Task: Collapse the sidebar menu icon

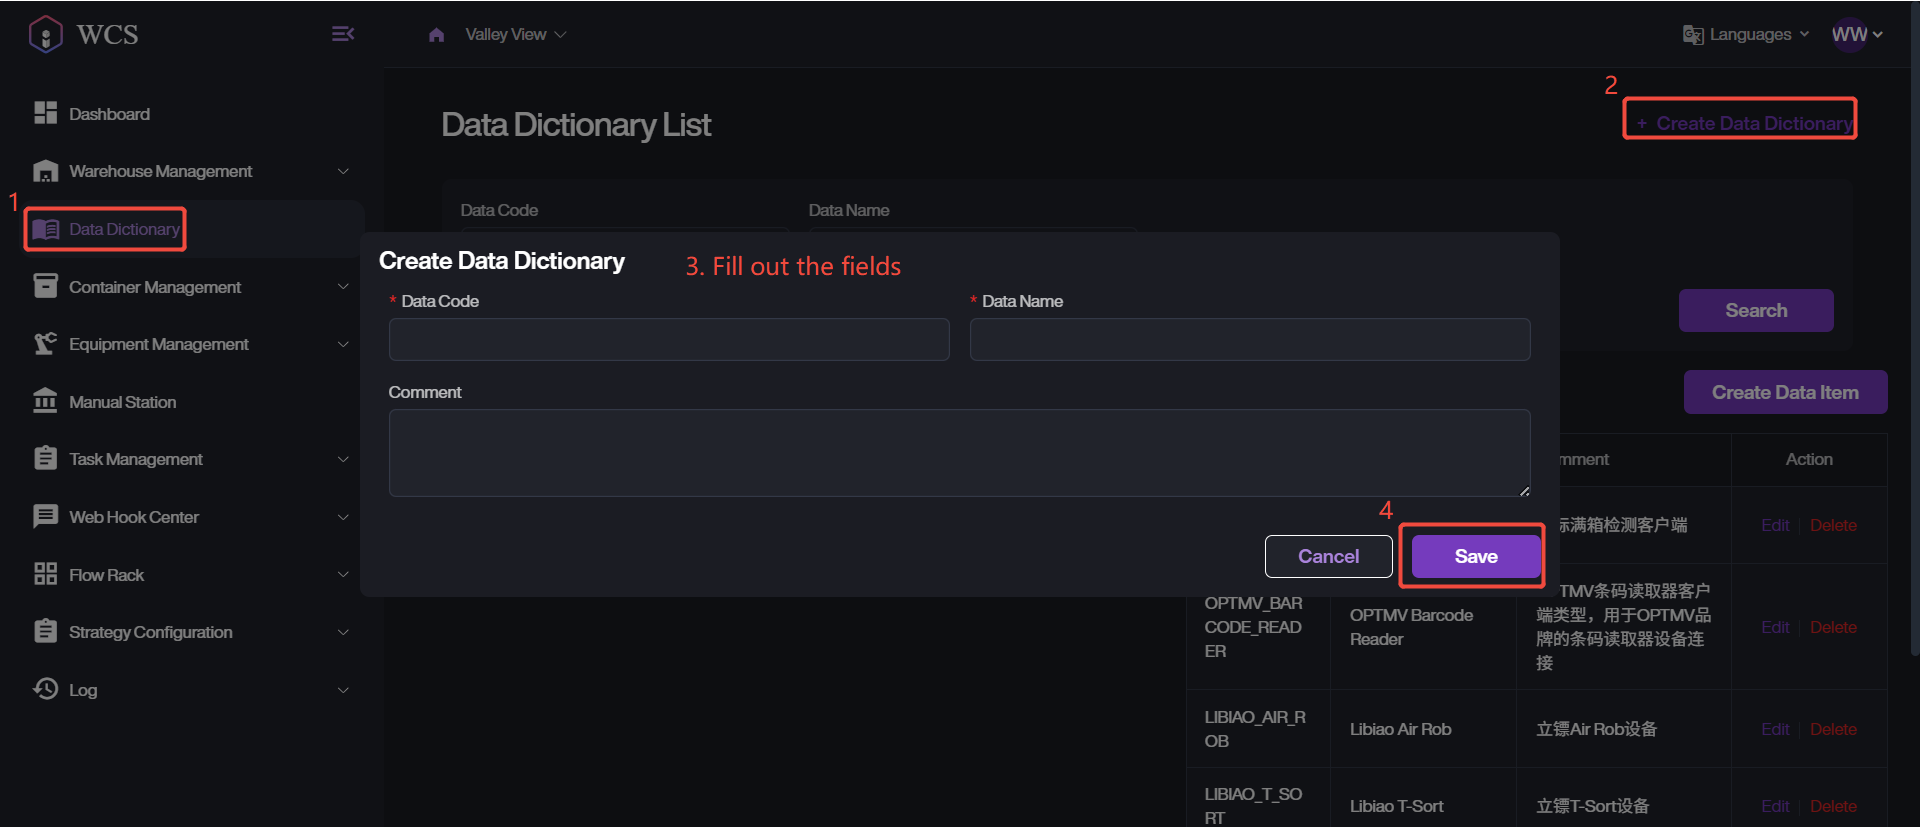Action: pos(342,34)
